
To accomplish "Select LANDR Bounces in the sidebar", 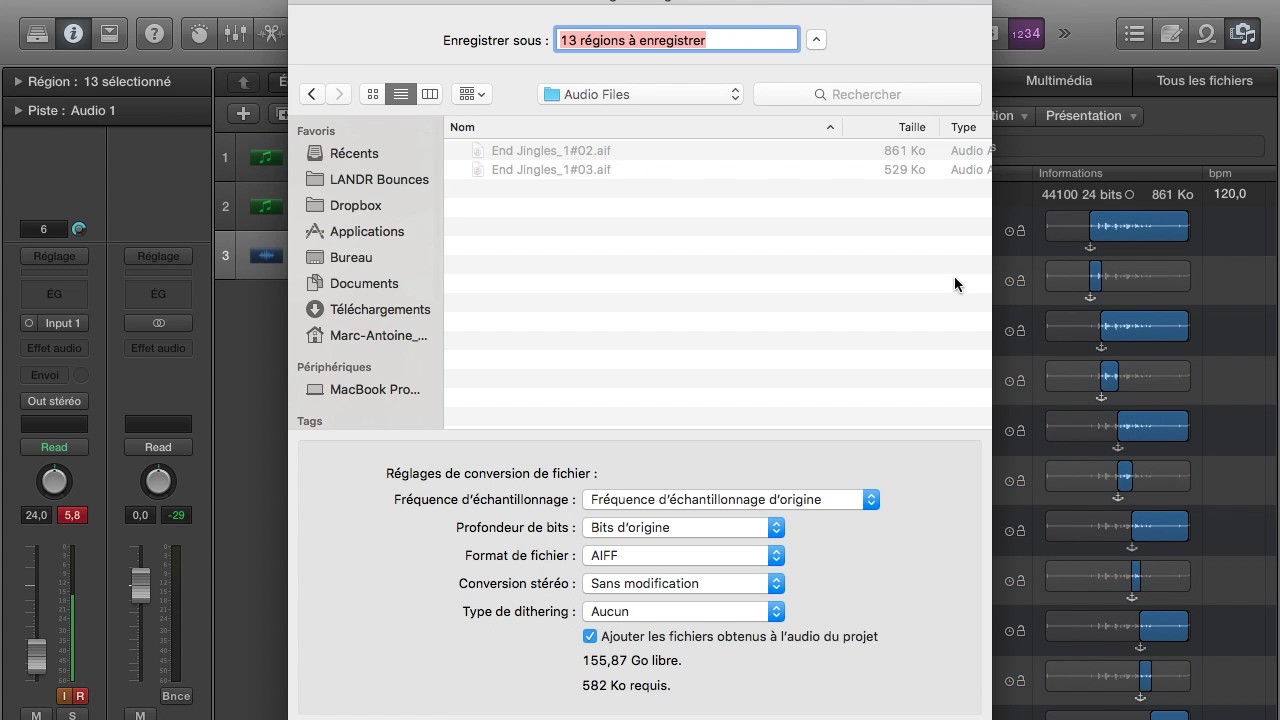I will [379, 179].
